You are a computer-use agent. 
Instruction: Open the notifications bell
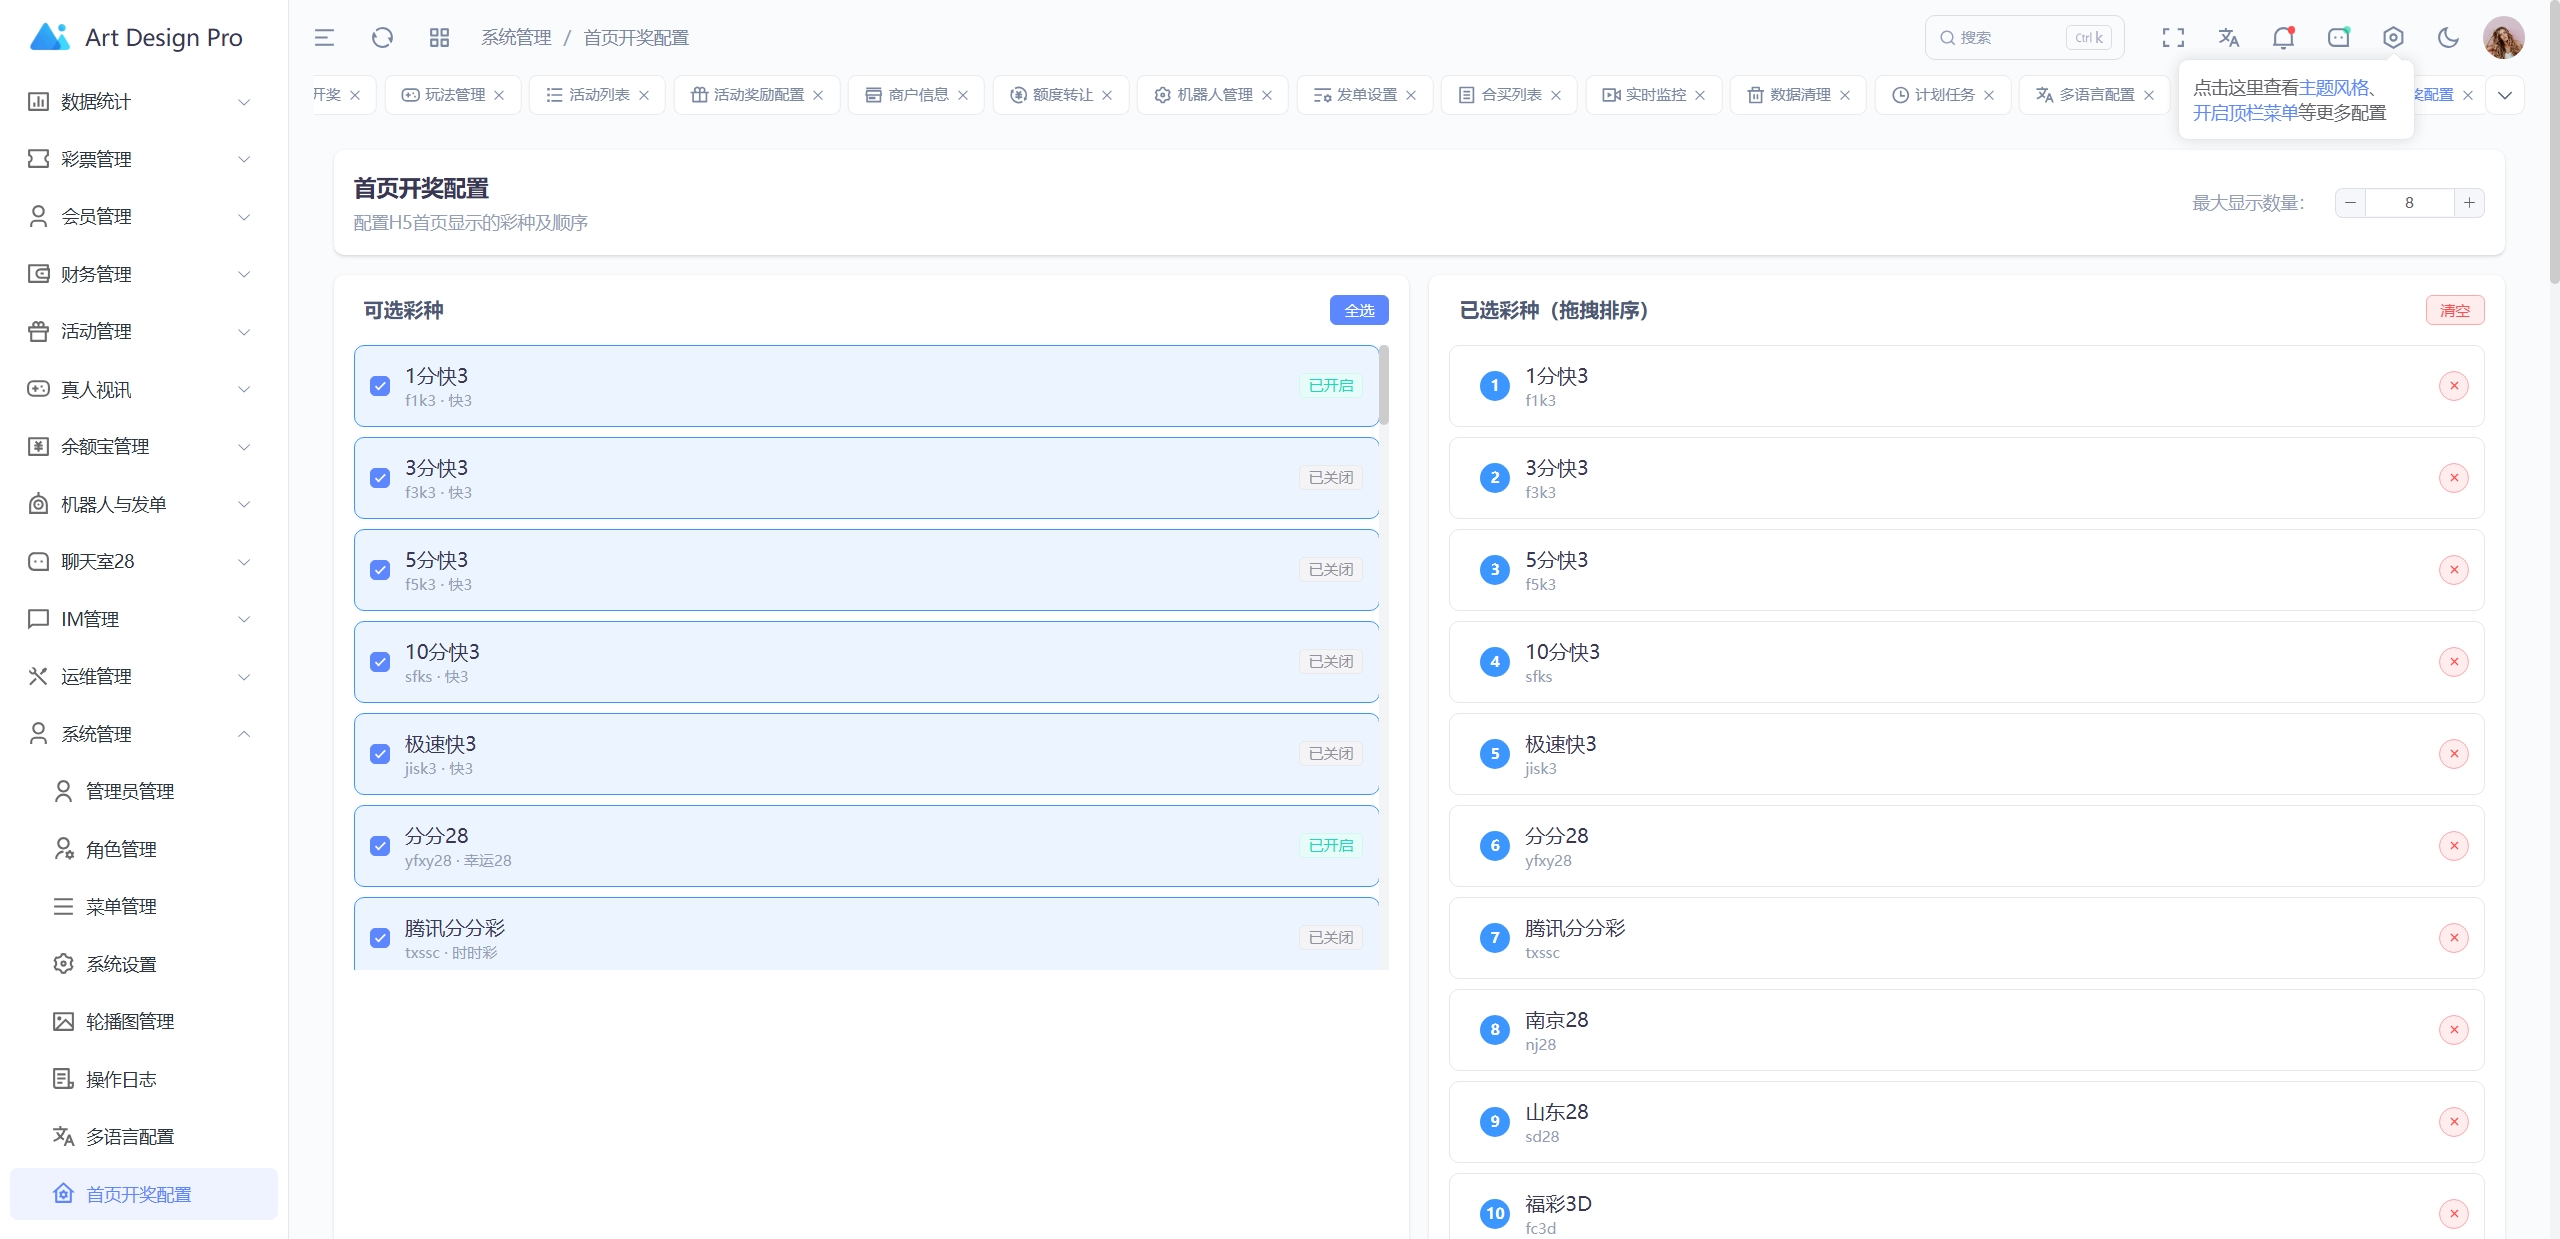click(x=2282, y=37)
